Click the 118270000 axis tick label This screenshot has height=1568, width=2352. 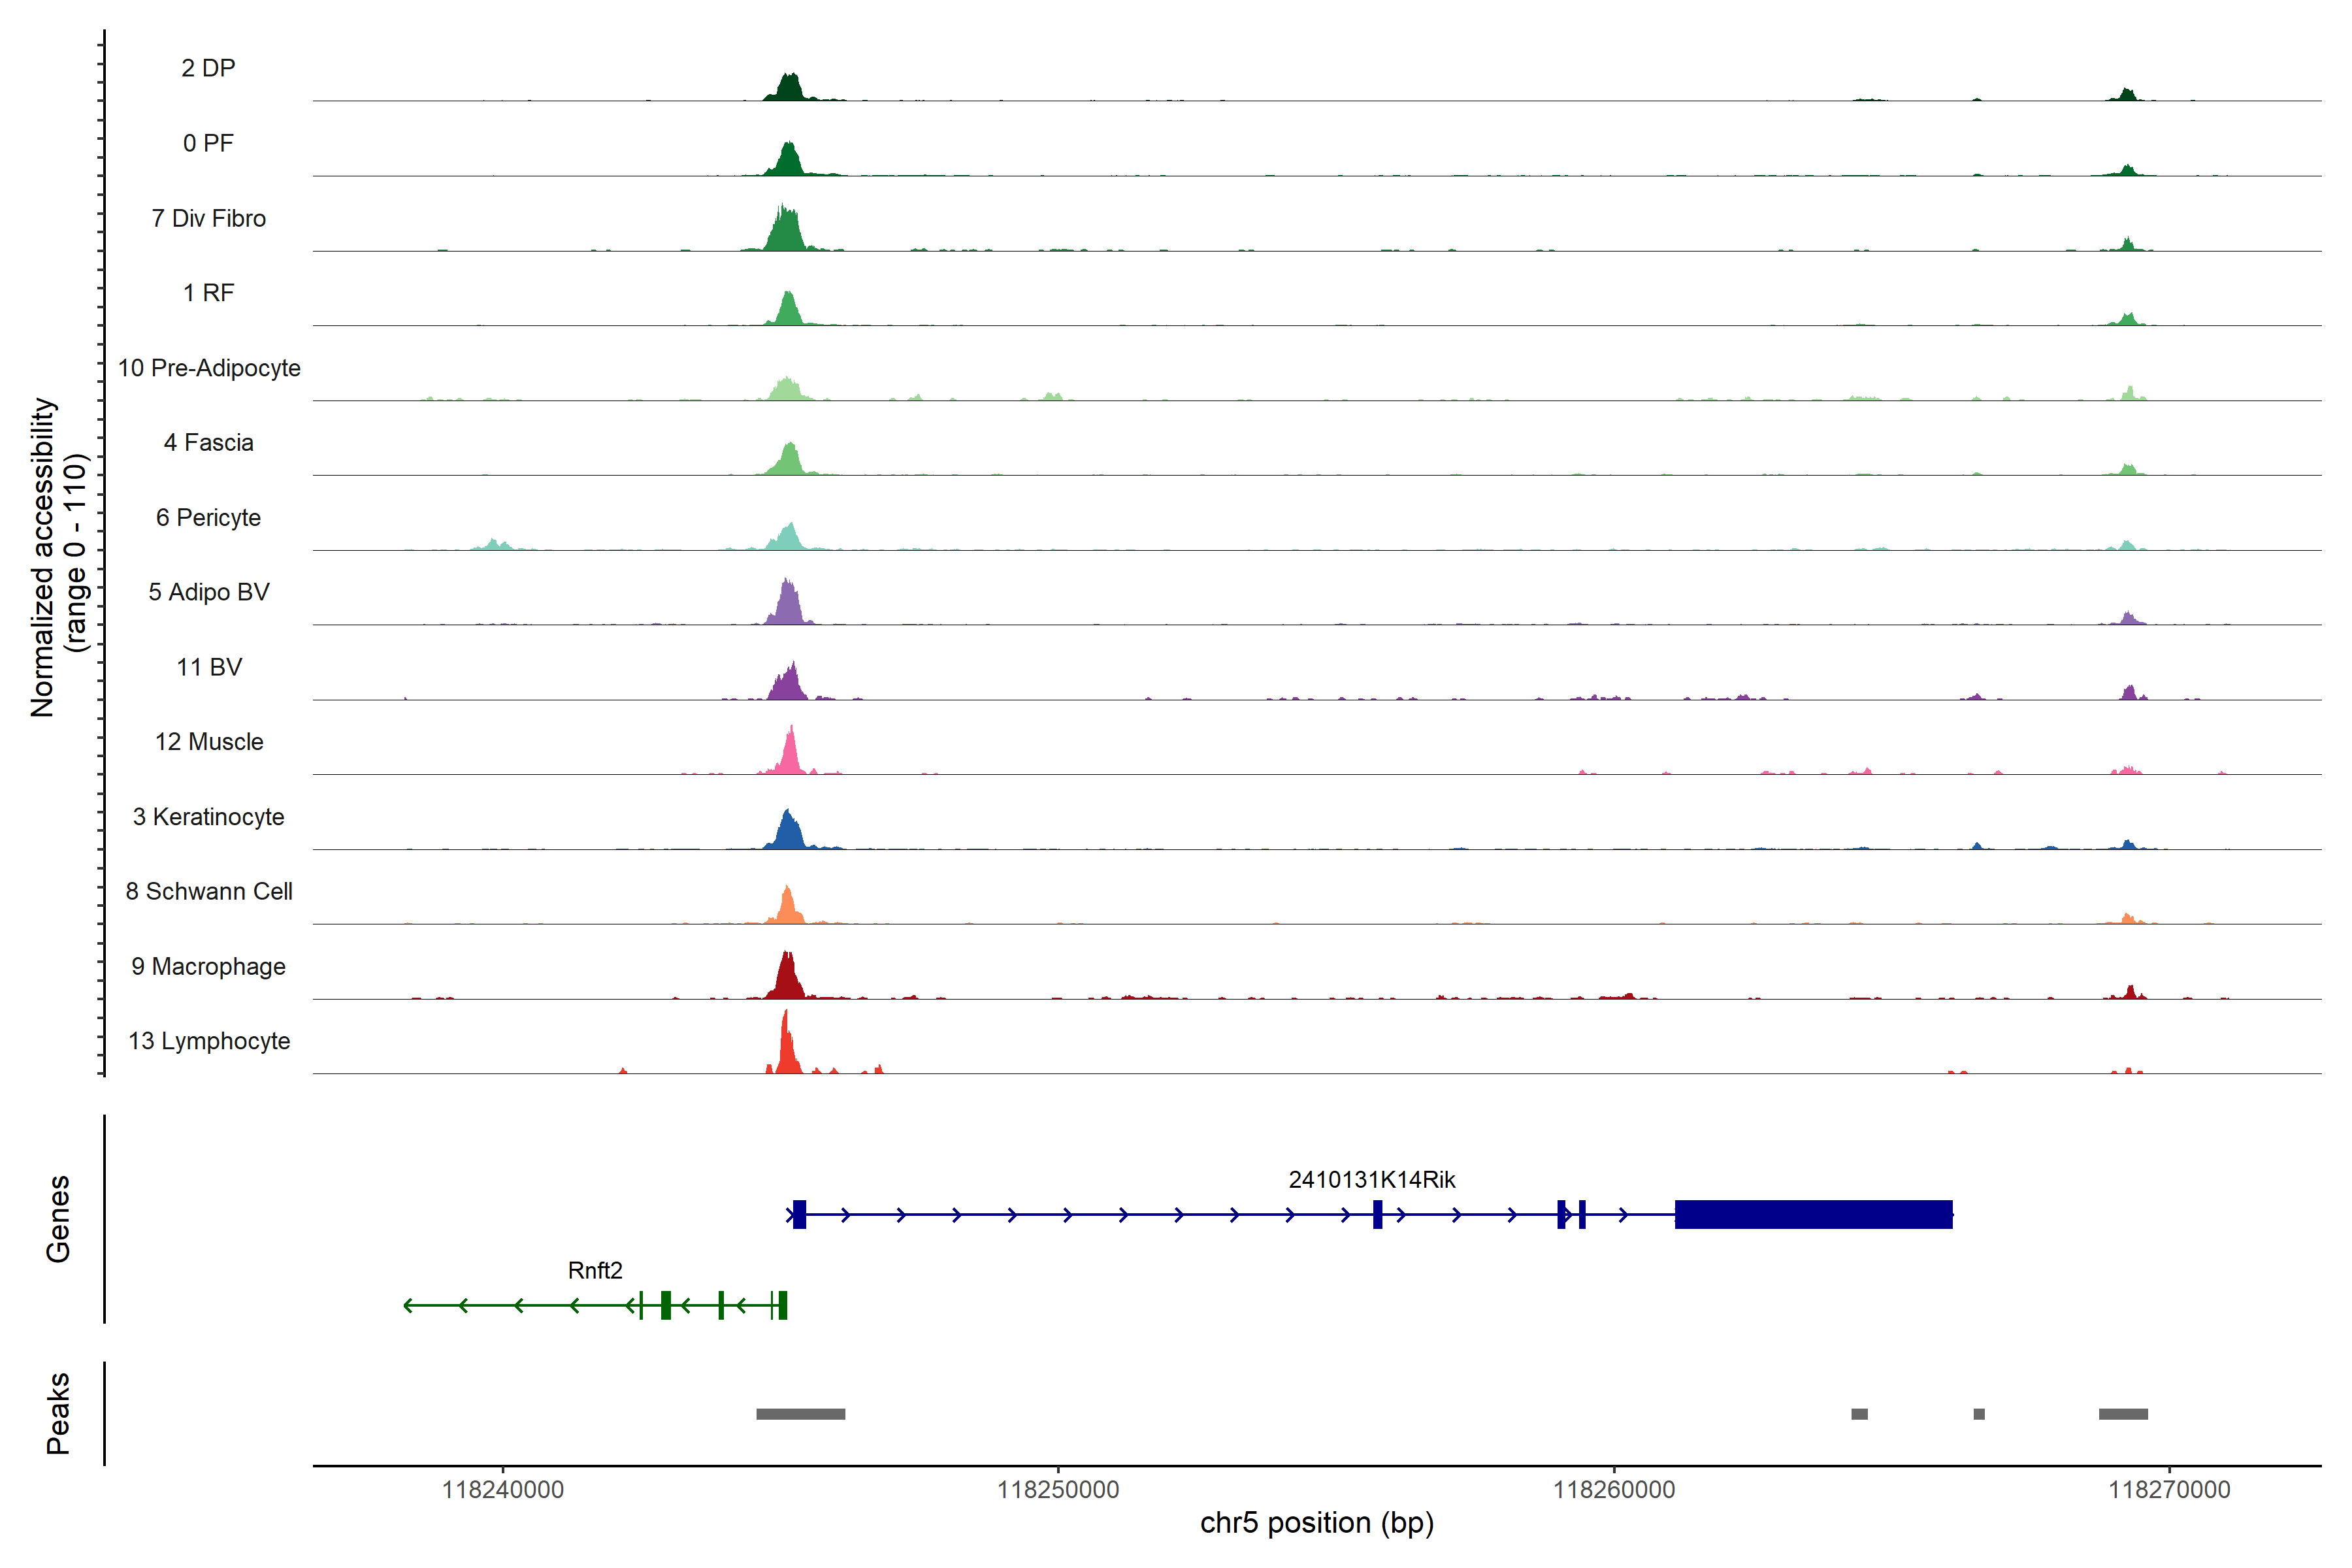2169,1490
